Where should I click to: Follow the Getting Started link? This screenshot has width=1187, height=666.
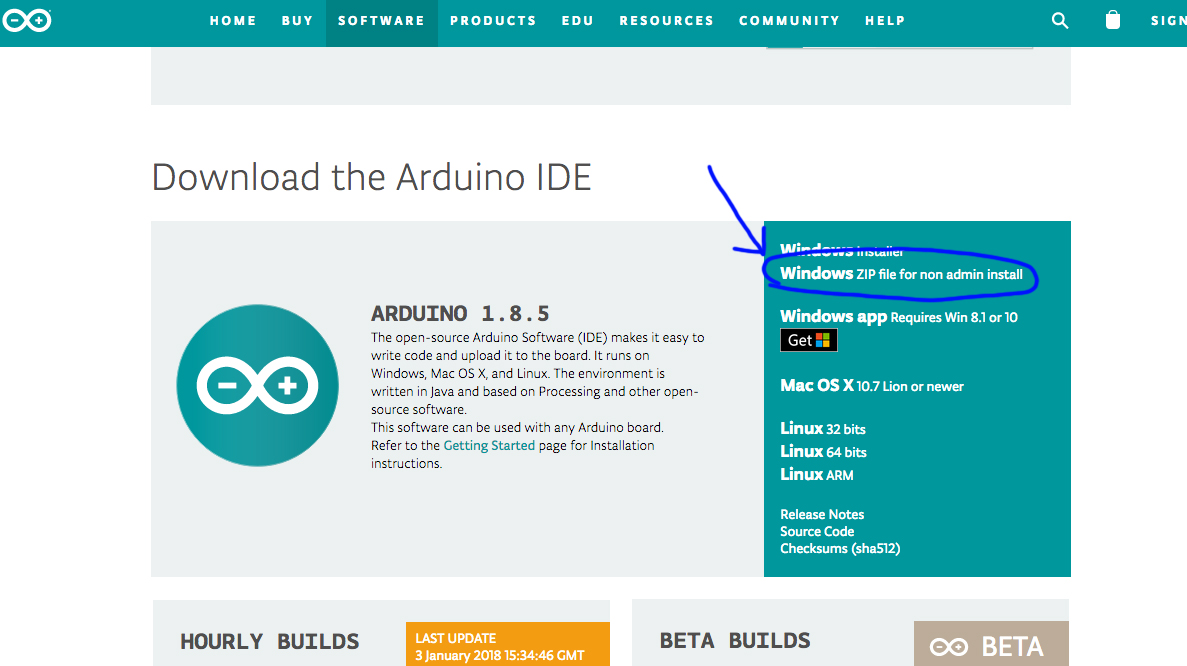coord(489,445)
